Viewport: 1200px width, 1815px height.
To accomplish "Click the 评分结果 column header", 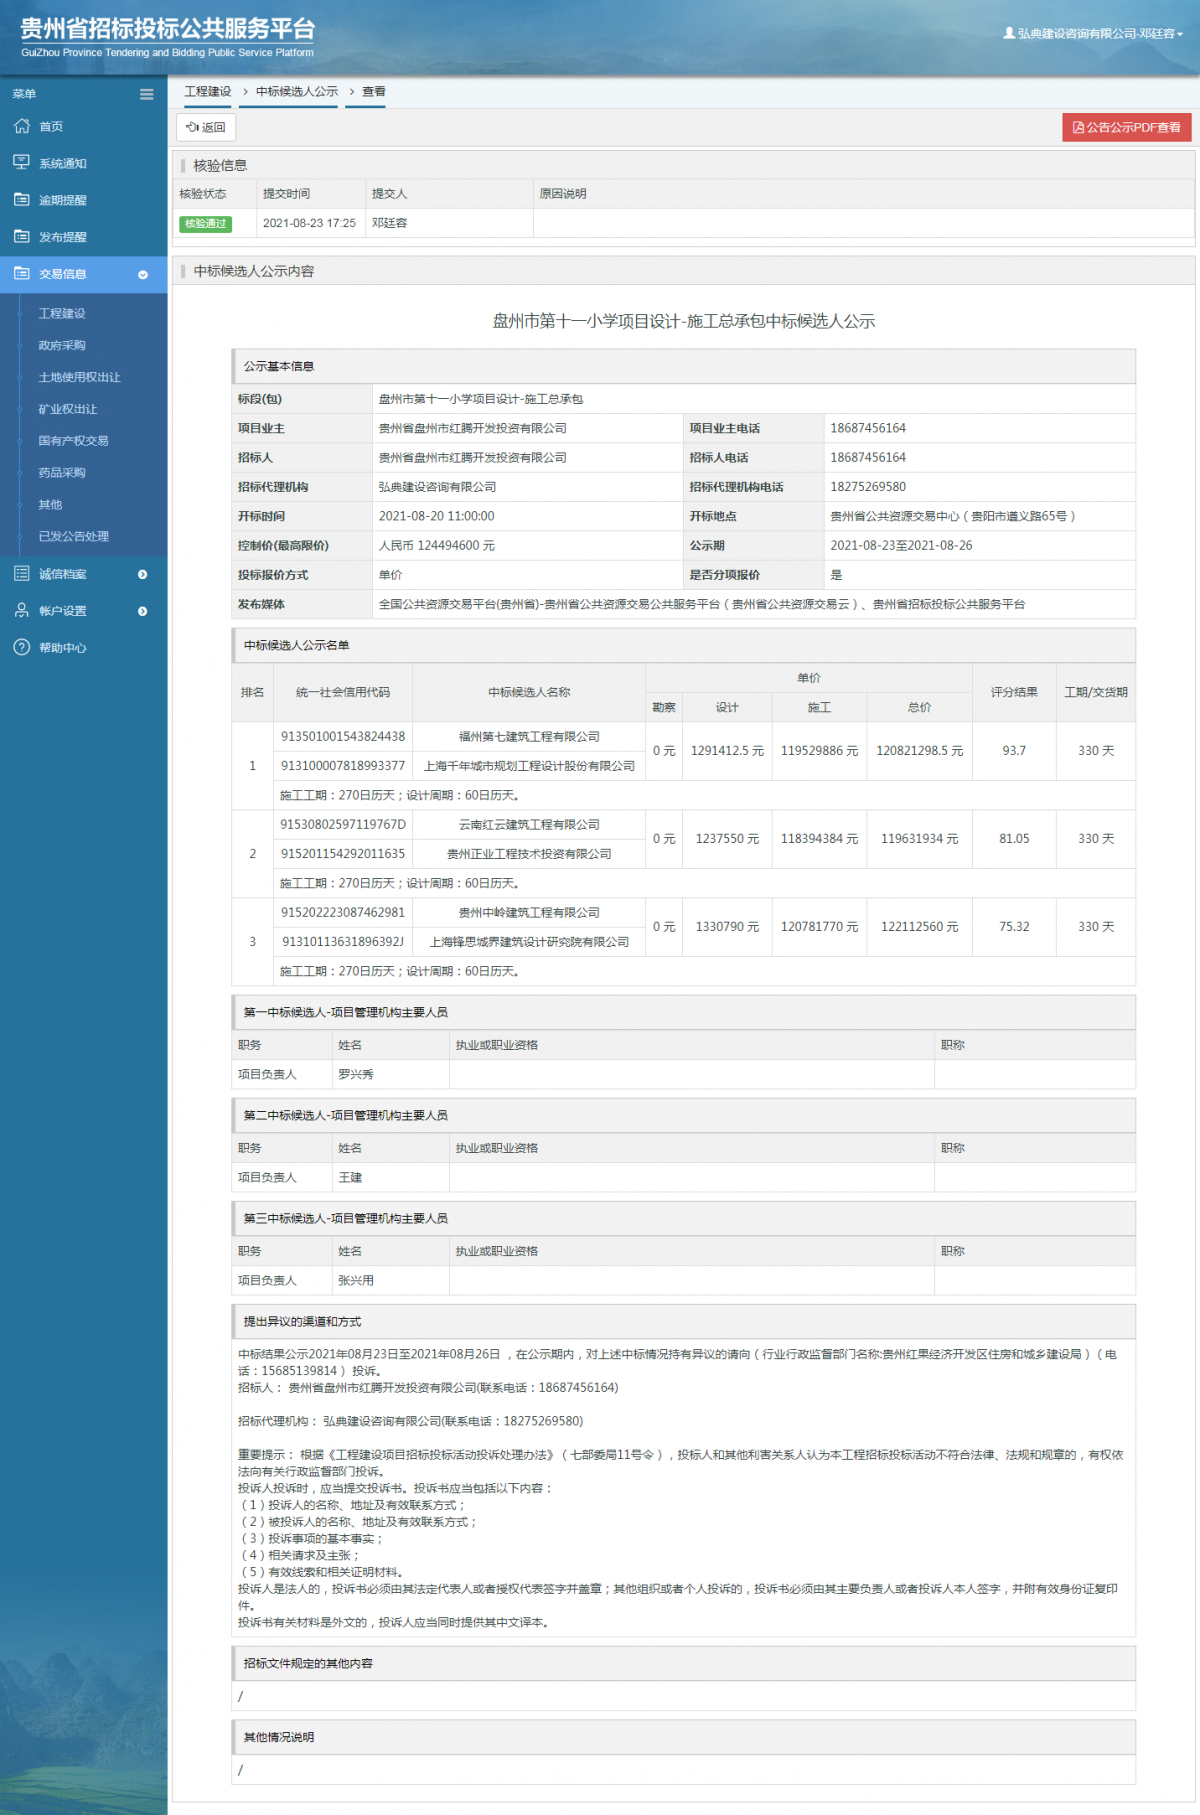I will 1014,692.
